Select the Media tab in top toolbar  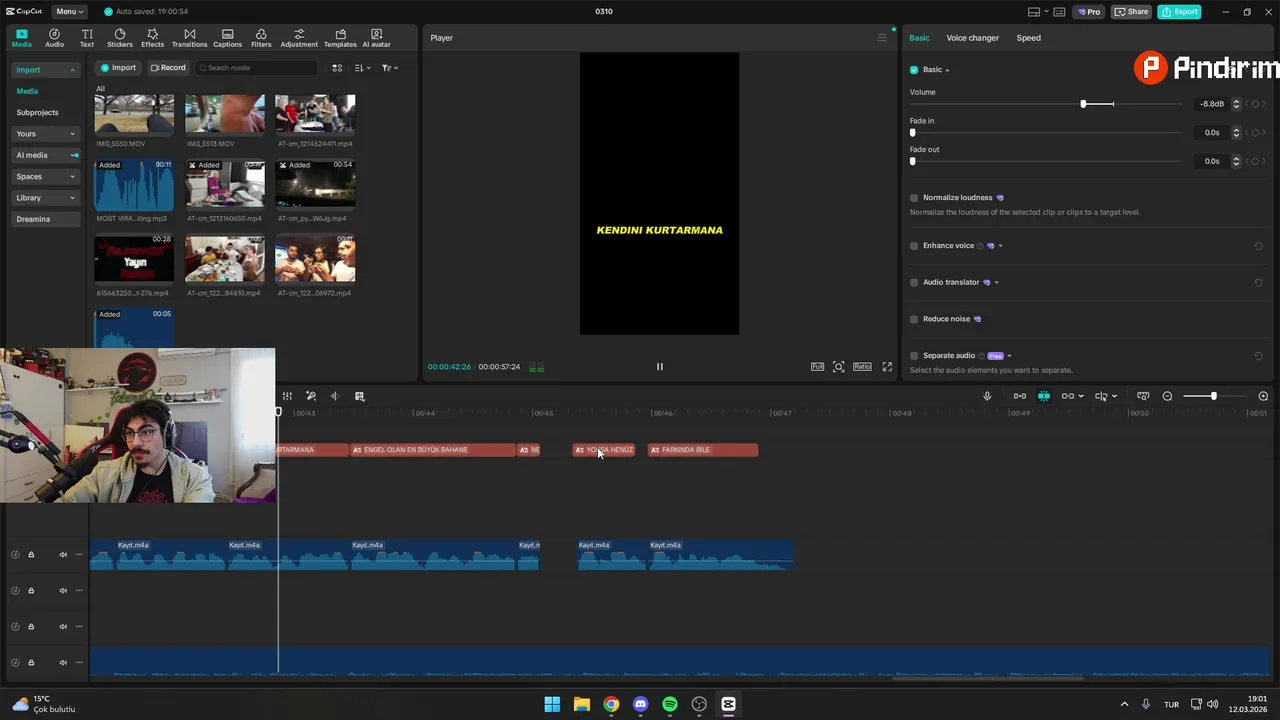click(x=21, y=38)
